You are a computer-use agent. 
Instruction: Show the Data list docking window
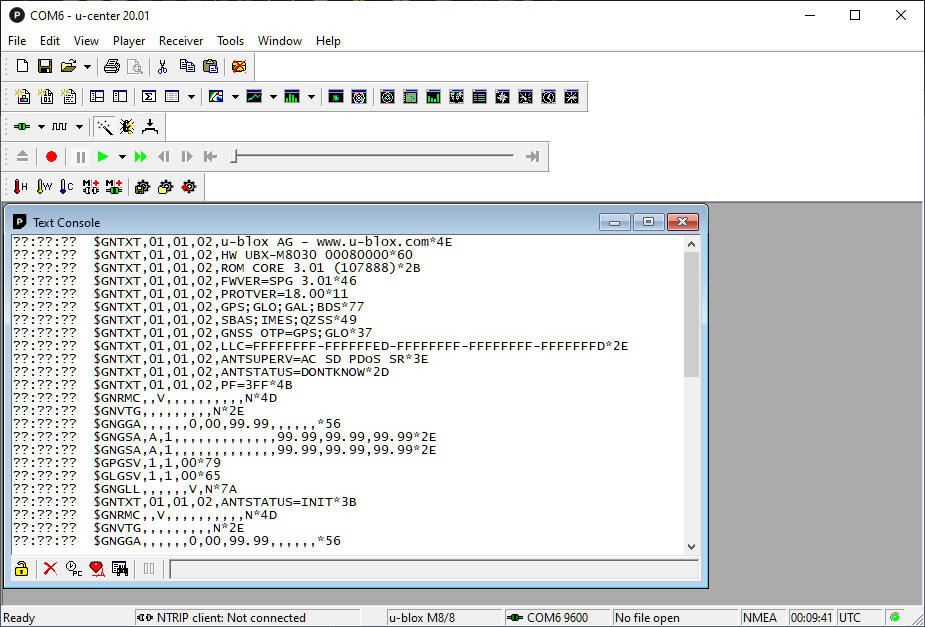[479, 97]
